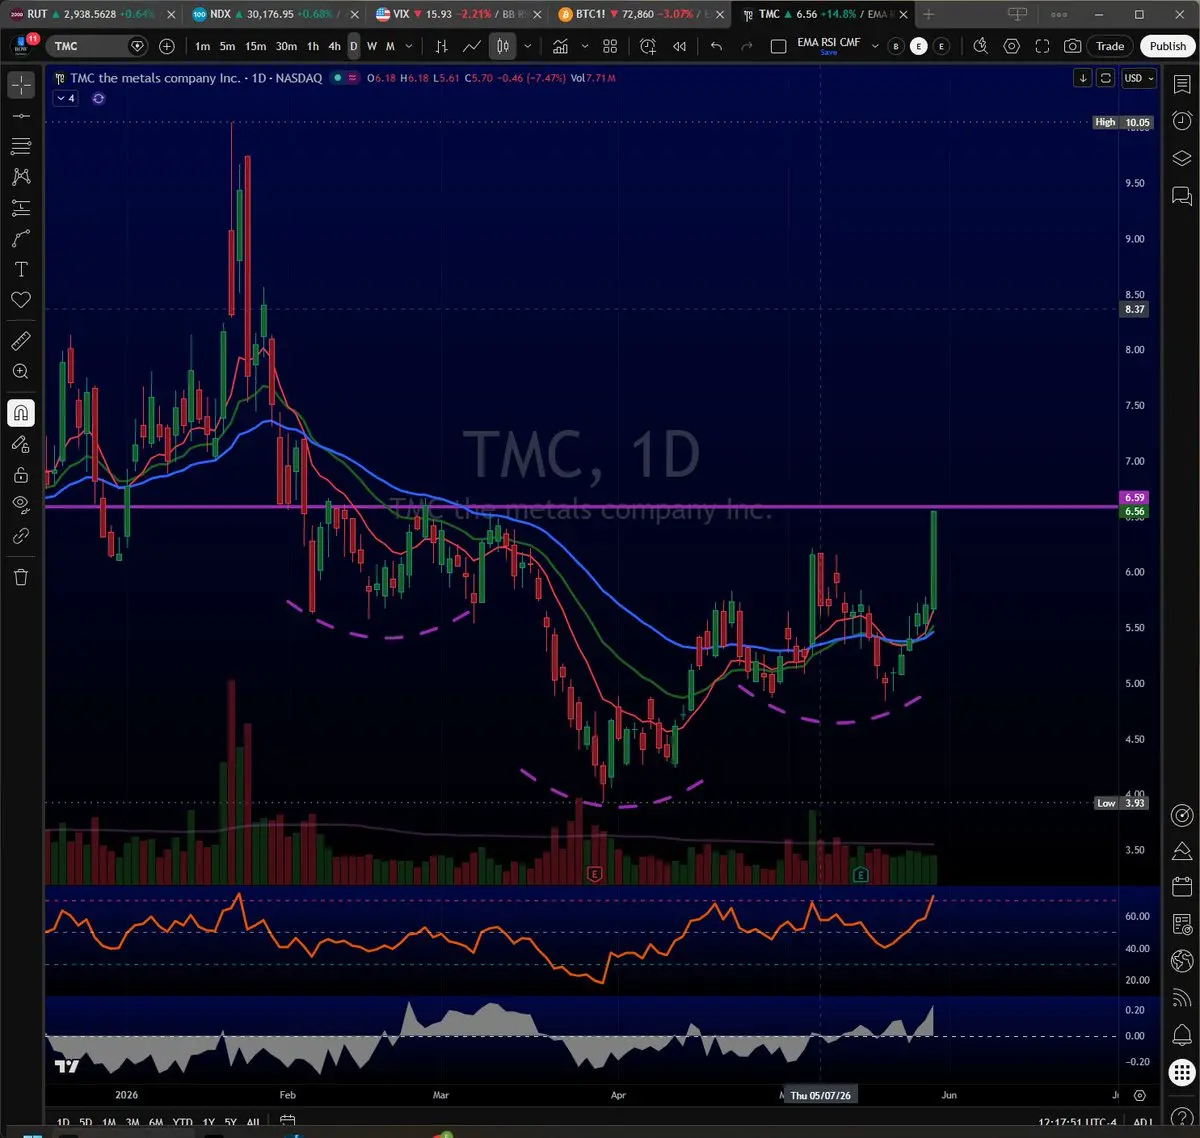Activate the zoom in tool
The image size is (1200, 1138).
(x=21, y=371)
